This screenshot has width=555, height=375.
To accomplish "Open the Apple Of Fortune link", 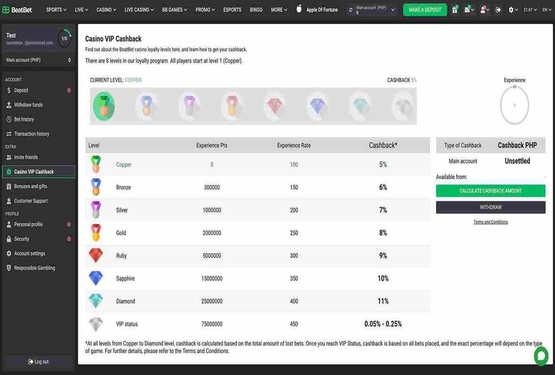I will [322, 10].
